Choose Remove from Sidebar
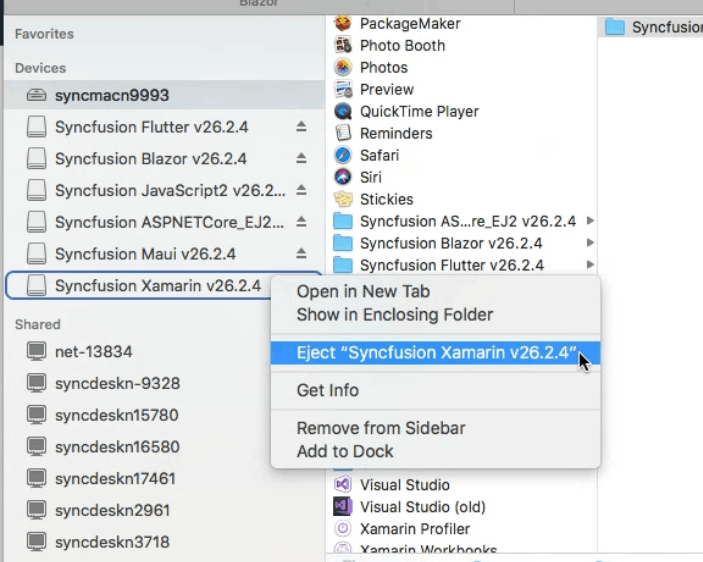 tap(435, 428)
